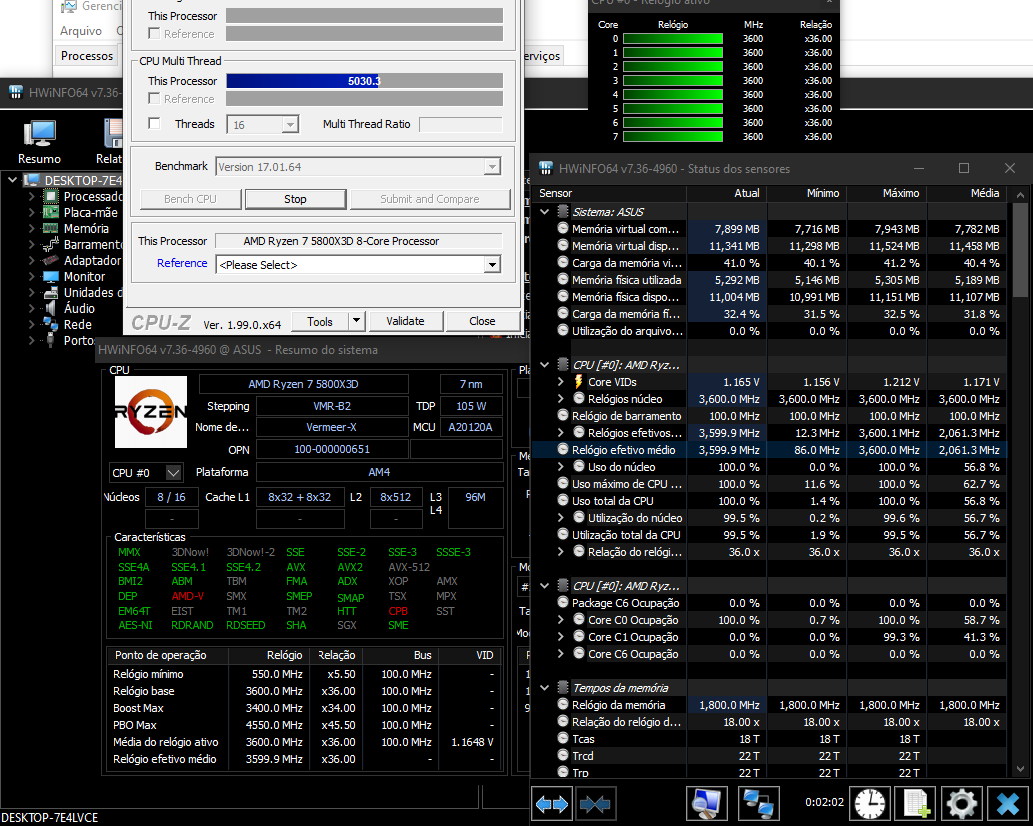Select the Áudio item in the HWiNFO tree
1033x826 pixels.
point(79,308)
